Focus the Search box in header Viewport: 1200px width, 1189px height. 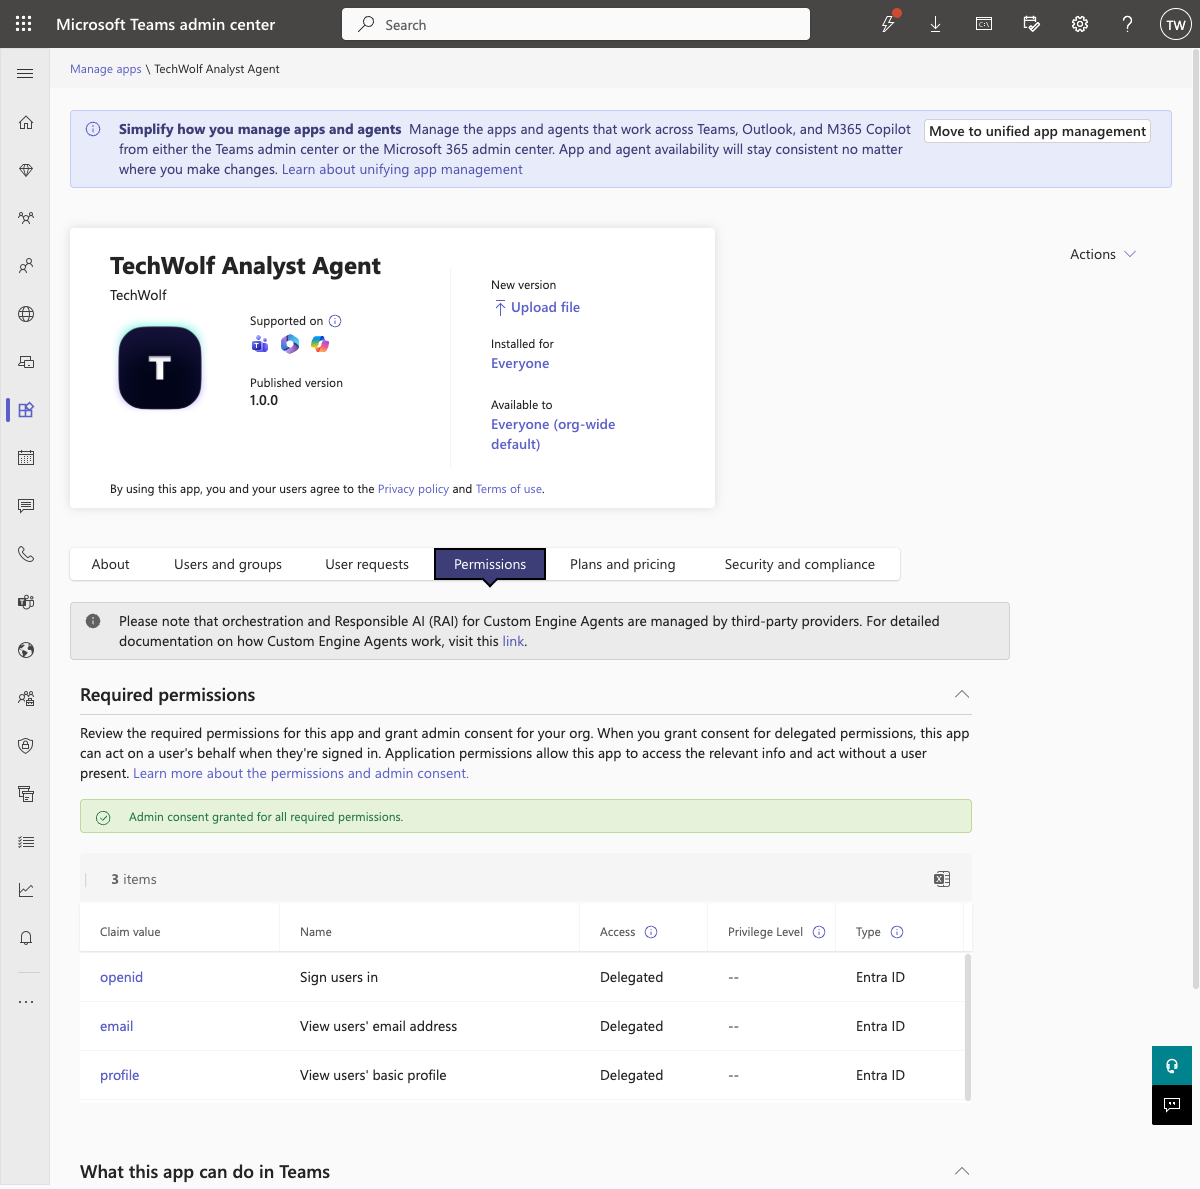[x=576, y=24]
